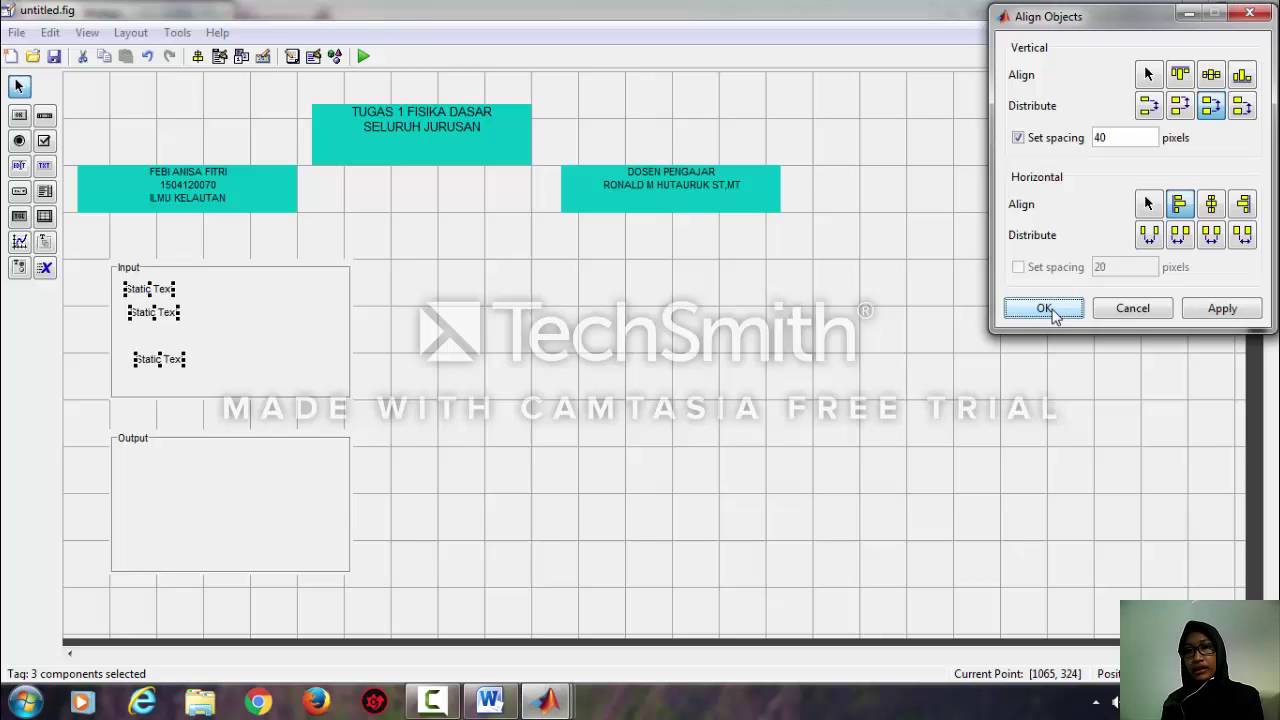Choose the Axes component in the palette

point(19,241)
